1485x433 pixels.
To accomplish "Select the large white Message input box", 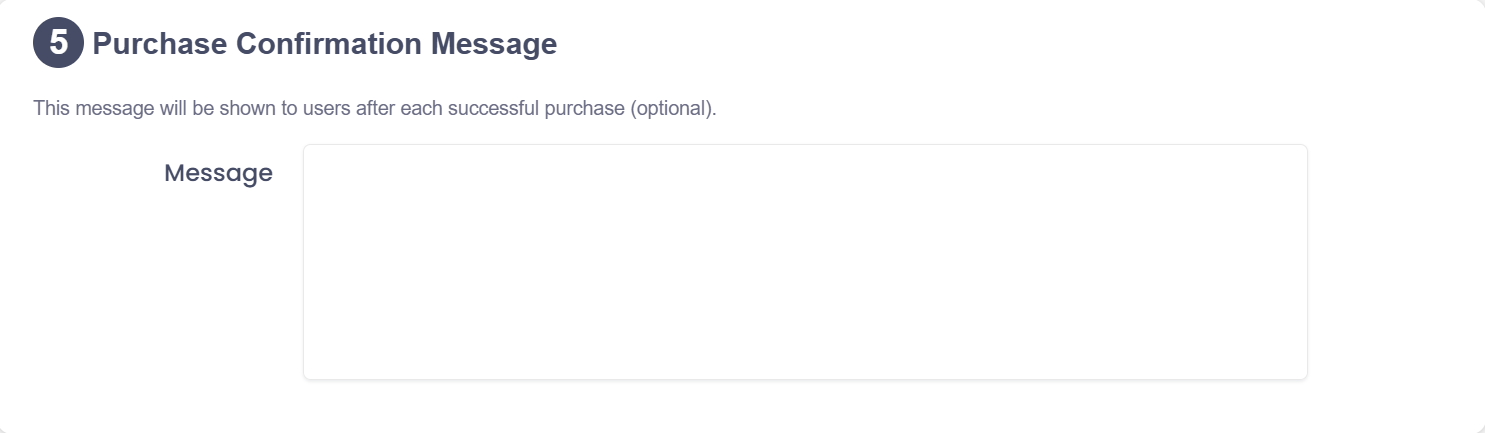I will (805, 262).
